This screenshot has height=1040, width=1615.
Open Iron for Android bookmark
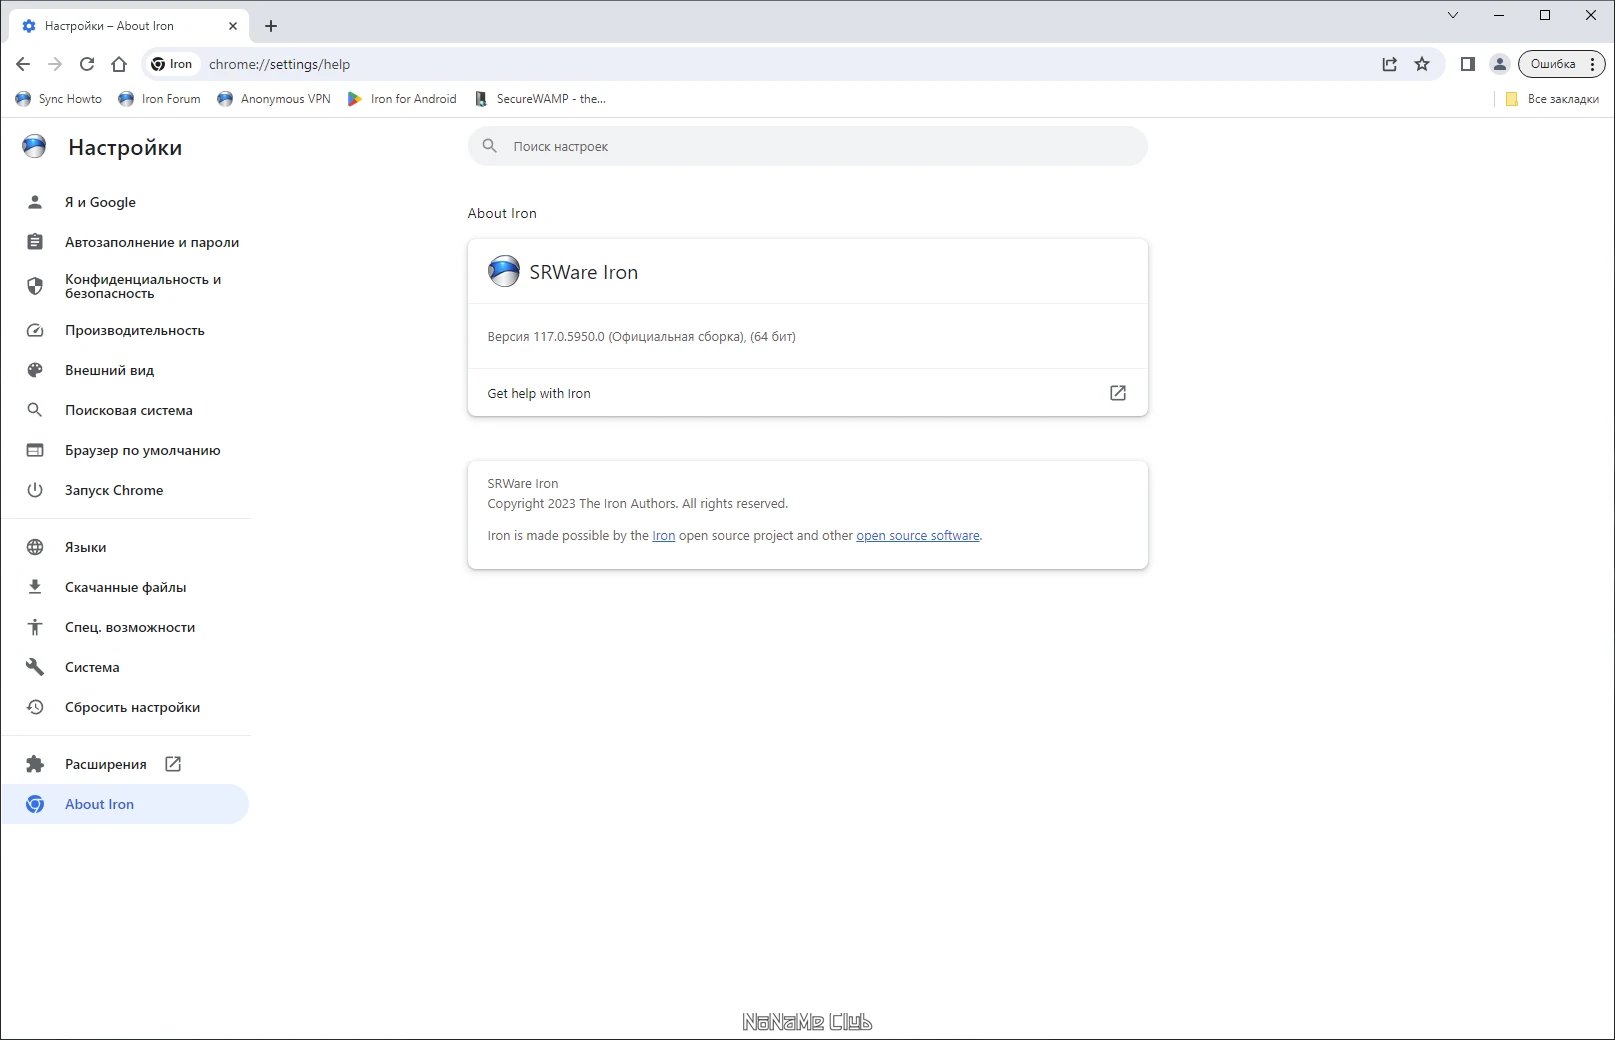click(402, 99)
